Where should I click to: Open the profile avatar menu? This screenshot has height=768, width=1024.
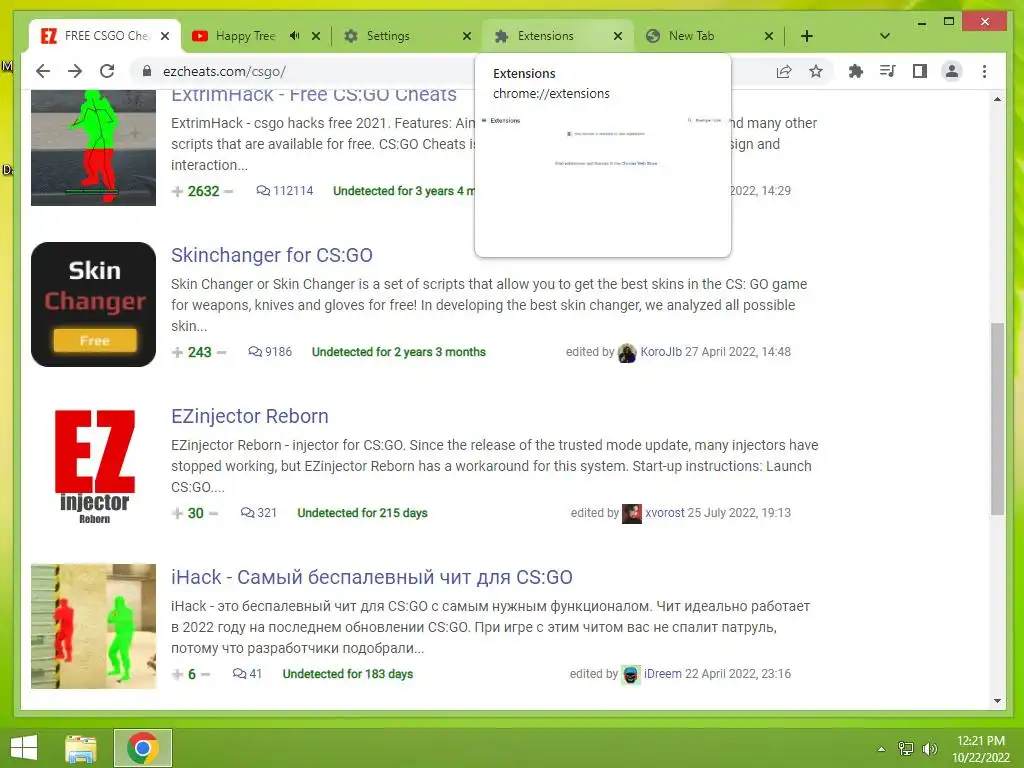[x=952, y=71]
